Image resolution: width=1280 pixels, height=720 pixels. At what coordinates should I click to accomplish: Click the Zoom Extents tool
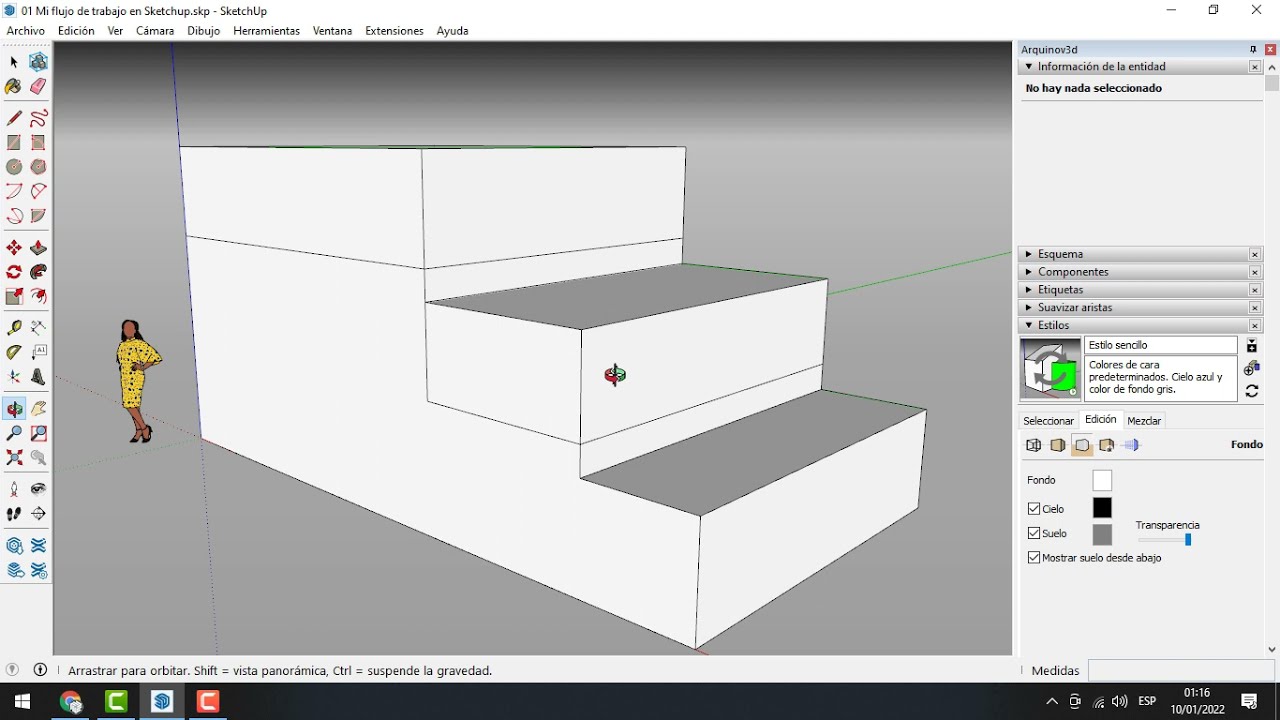coord(14,458)
